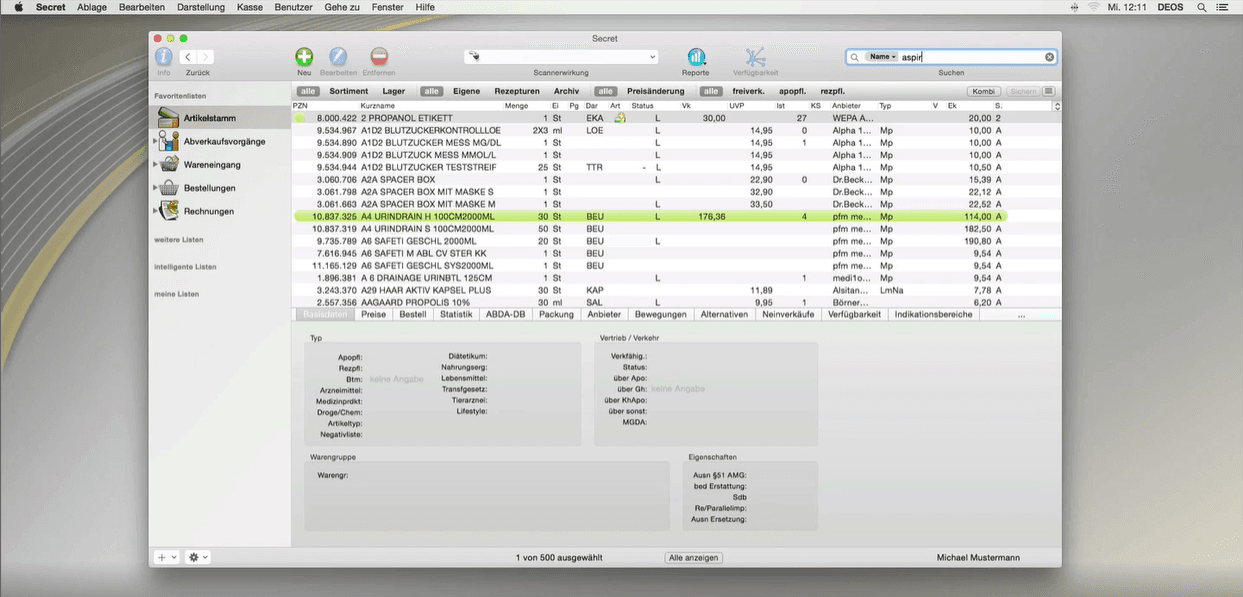
Task: Expand the Wareneingang tree item
Action: 155,165
